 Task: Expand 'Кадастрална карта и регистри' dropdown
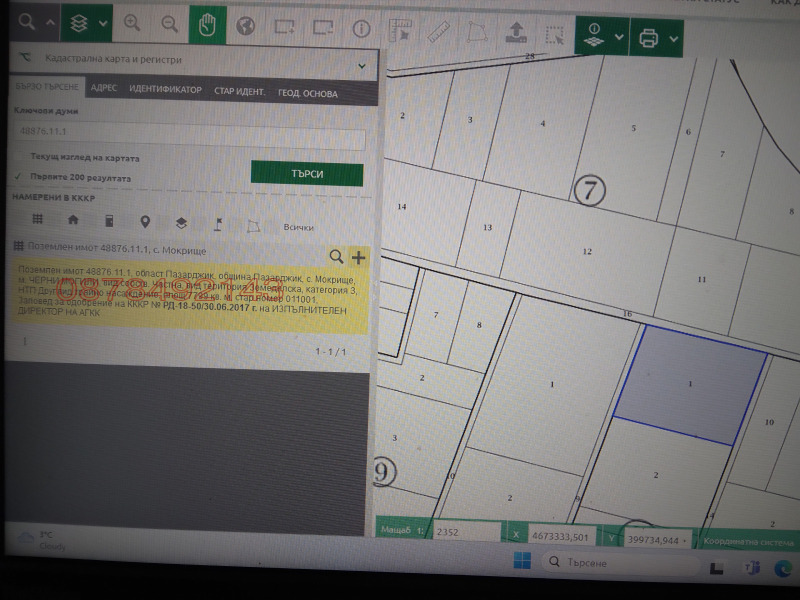coord(361,66)
